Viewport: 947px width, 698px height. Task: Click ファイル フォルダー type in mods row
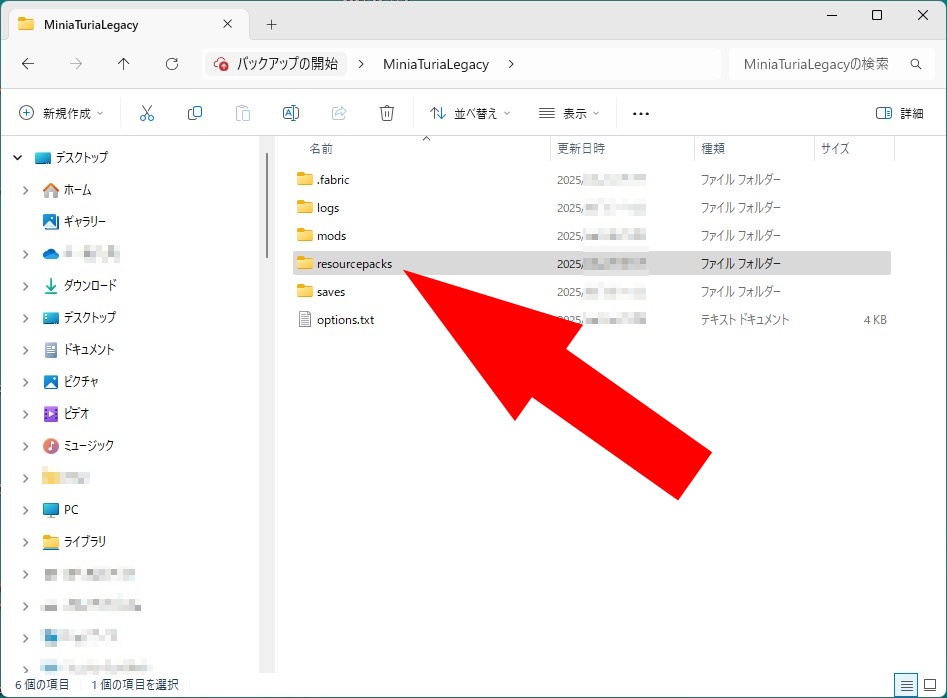pyautogui.click(x=740, y=235)
